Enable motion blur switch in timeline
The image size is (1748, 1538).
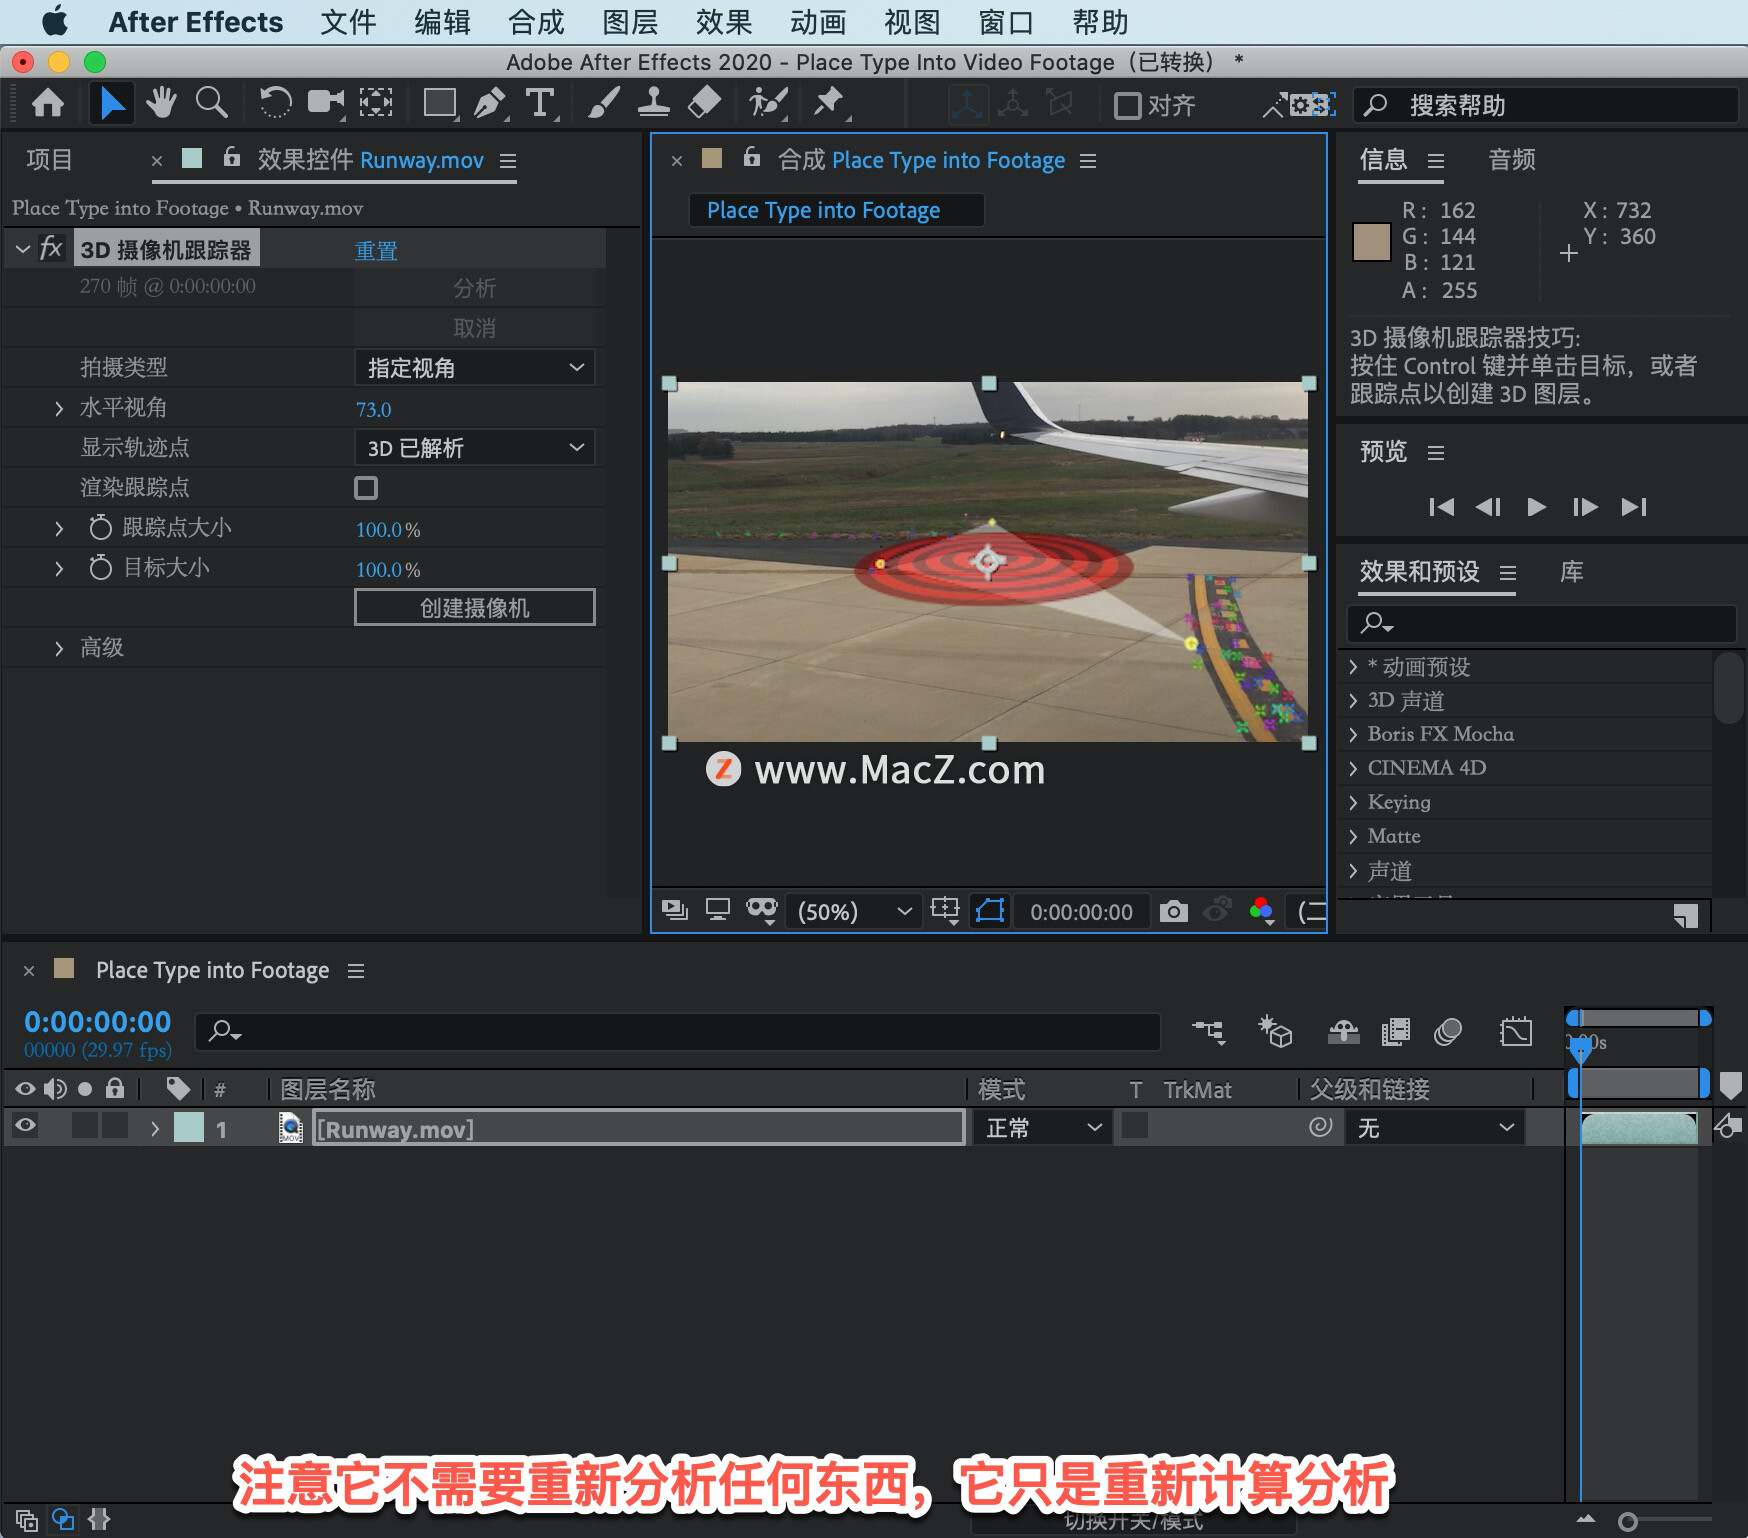1448,1032
